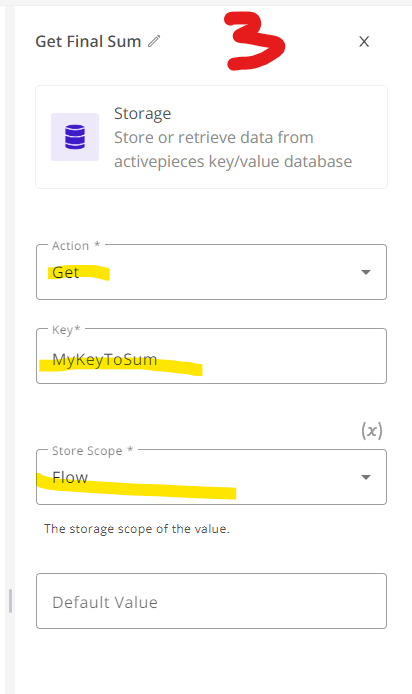Screen dimensions: 412x694
Task: Click the Get Final Sum step title
Action: pyautogui.click(x=88, y=42)
